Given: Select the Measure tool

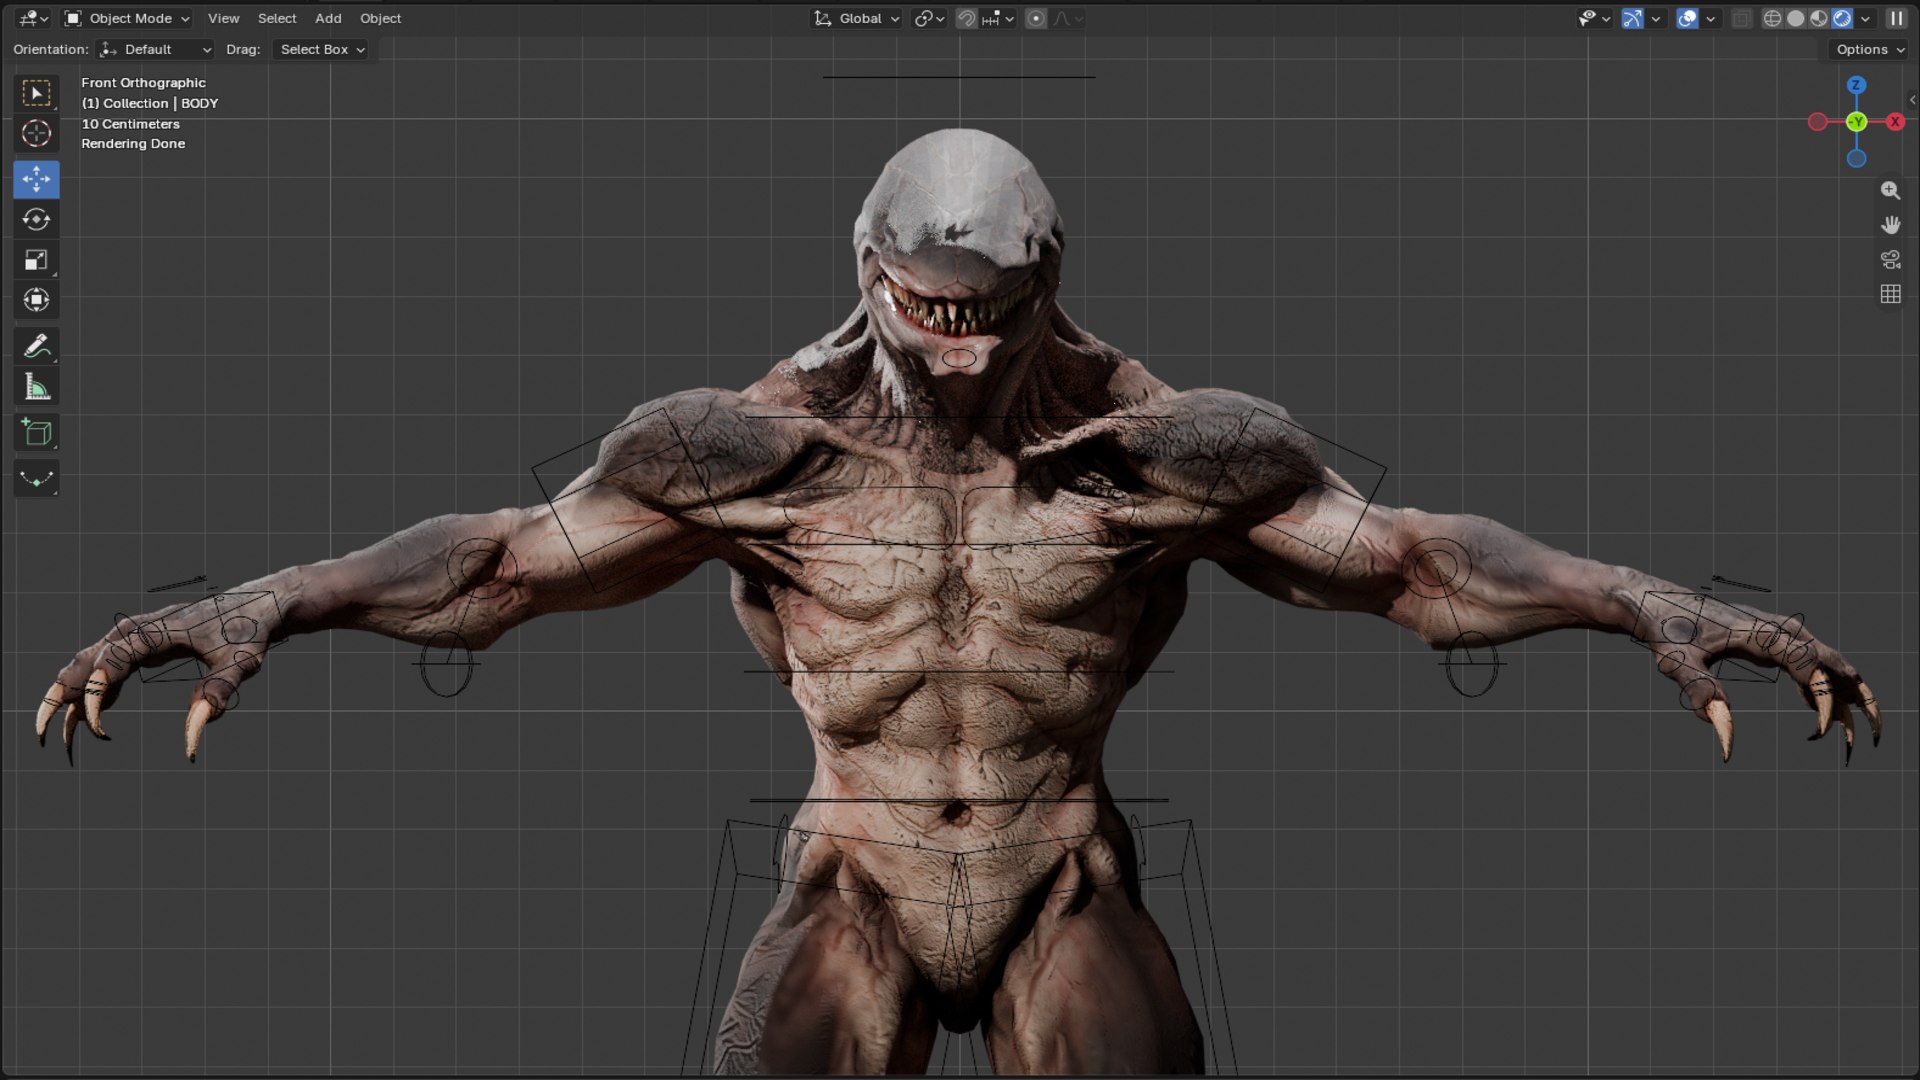Looking at the screenshot, I should tap(36, 387).
